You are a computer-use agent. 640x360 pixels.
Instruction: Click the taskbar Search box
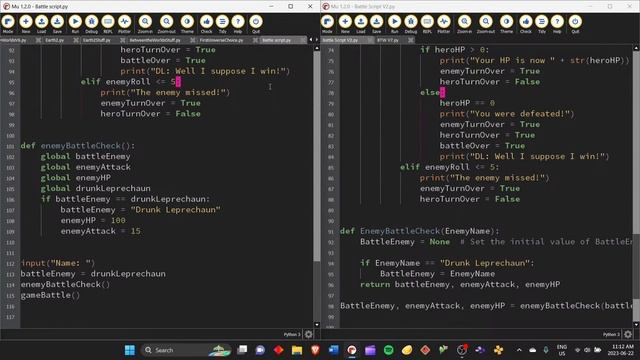pyautogui.click(x=187, y=350)
